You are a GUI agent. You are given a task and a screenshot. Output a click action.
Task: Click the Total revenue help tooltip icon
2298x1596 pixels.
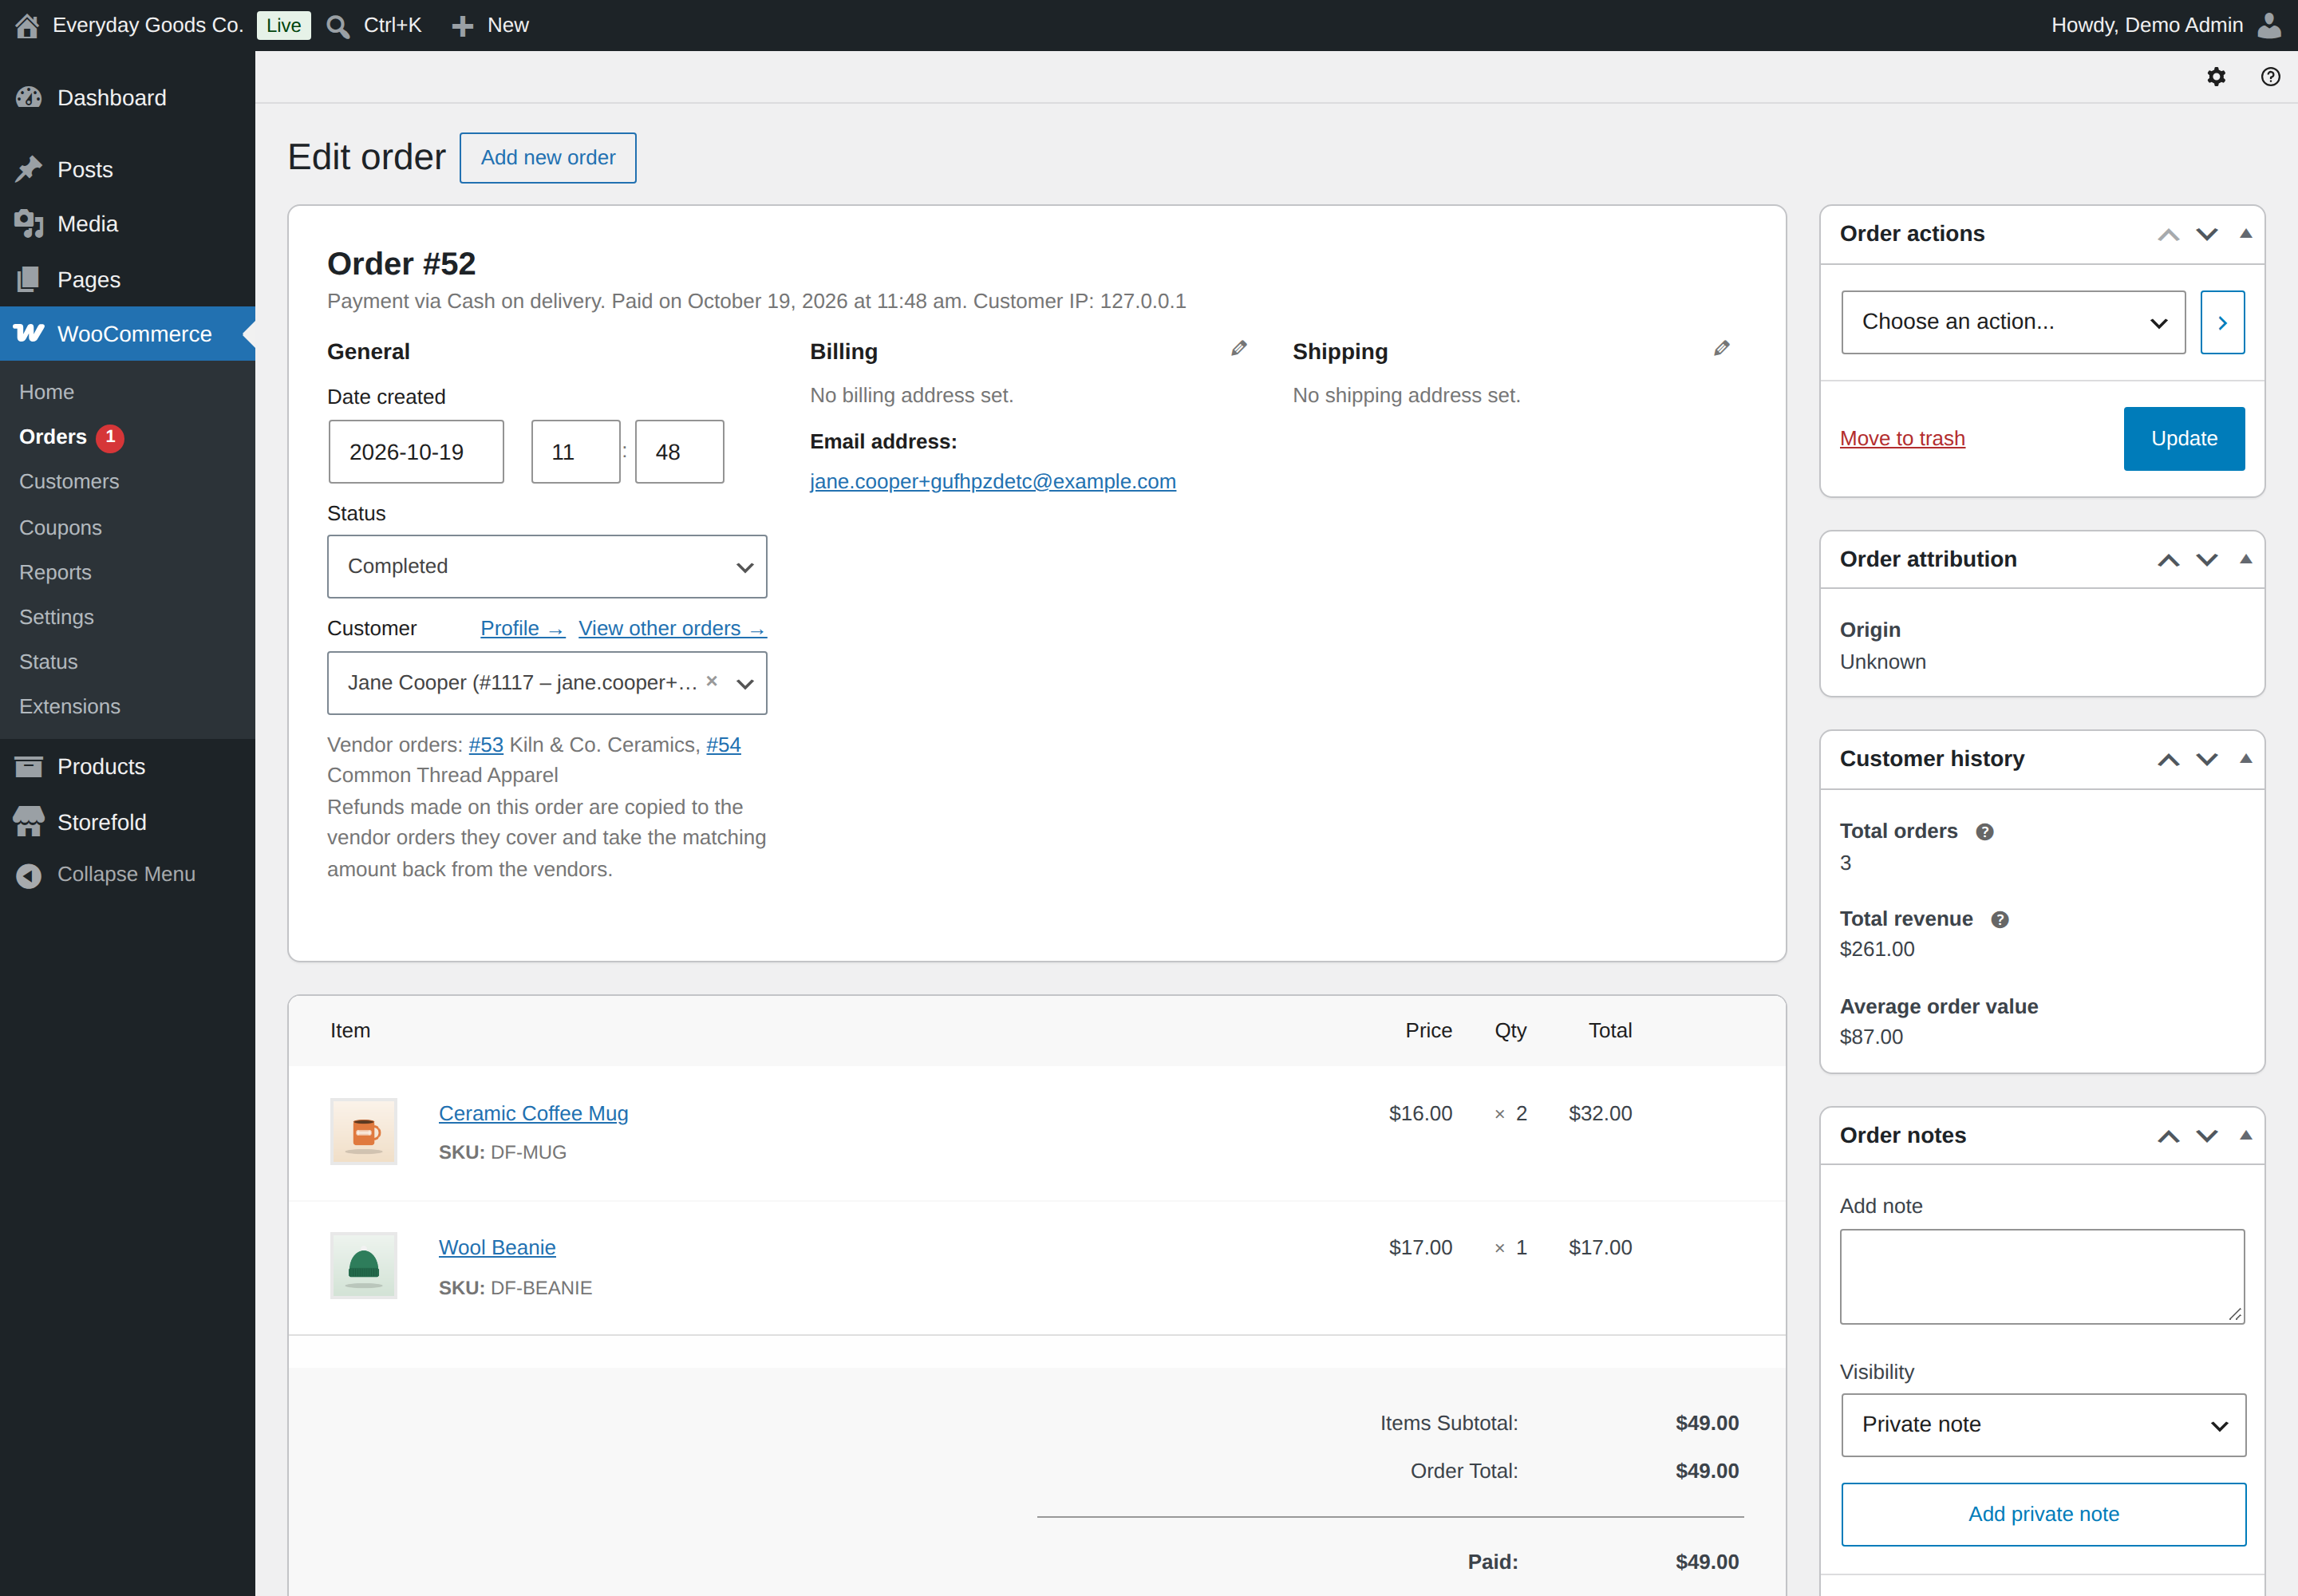[1999, 920]
